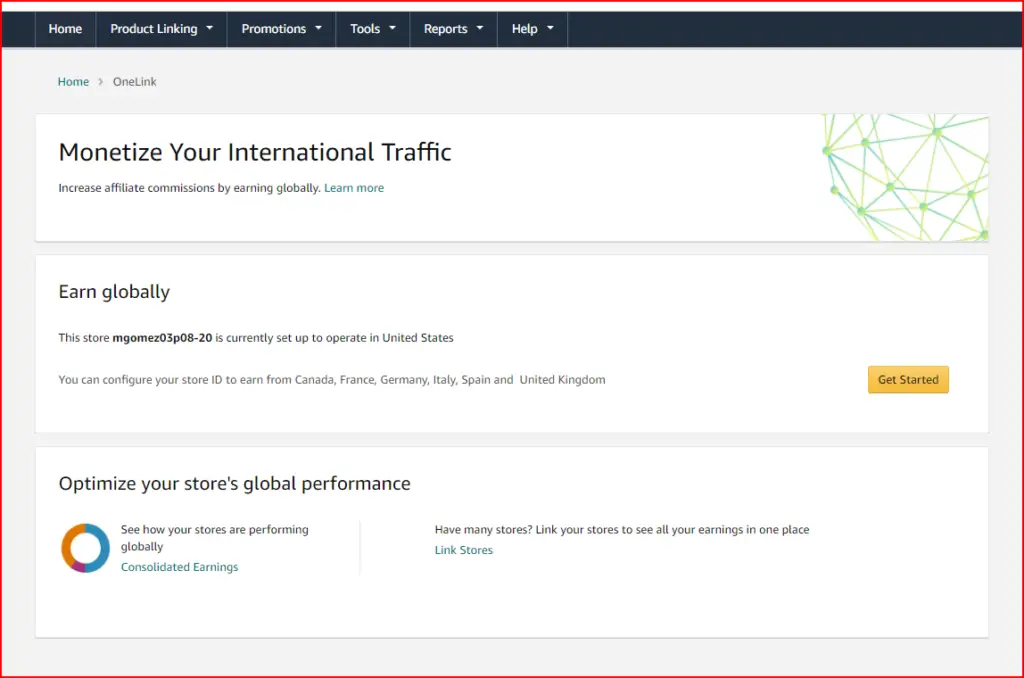Open the Tools menu
Screen dimensions: 1024x678
tap(373, 29)
